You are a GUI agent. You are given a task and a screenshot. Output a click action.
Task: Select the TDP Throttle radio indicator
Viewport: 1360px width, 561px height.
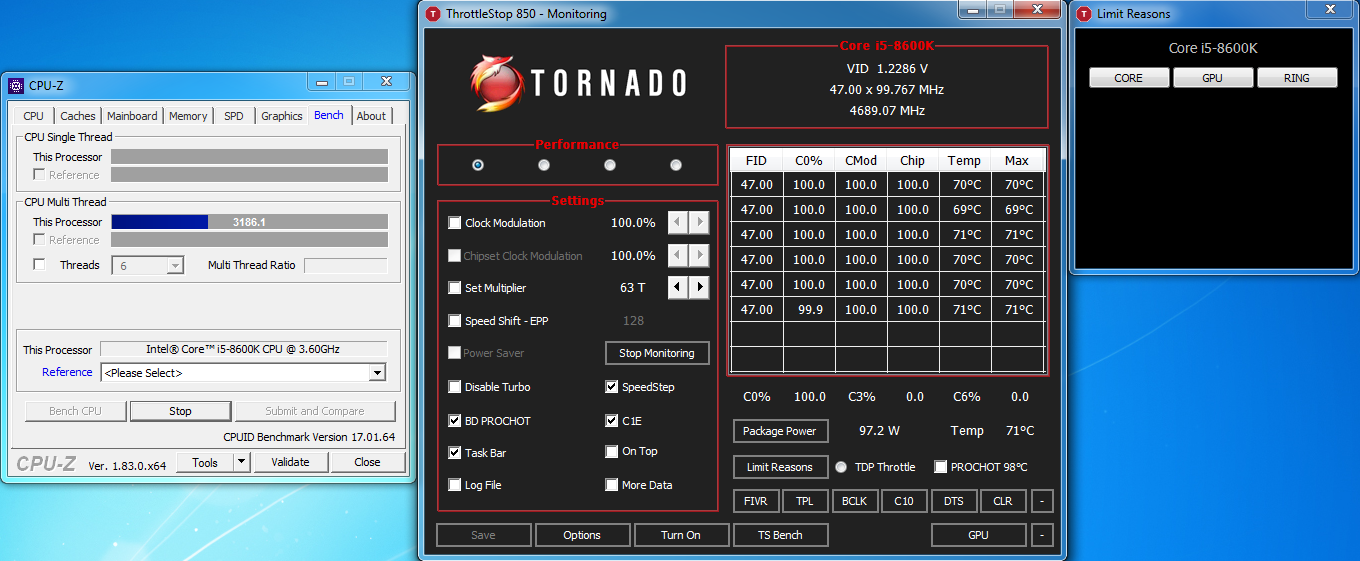841,467
